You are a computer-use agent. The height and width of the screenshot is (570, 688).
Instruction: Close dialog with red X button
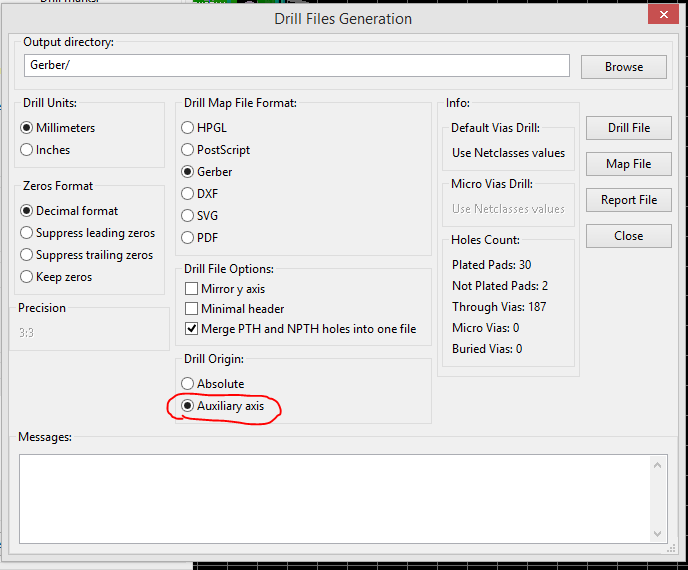[663, 14]
